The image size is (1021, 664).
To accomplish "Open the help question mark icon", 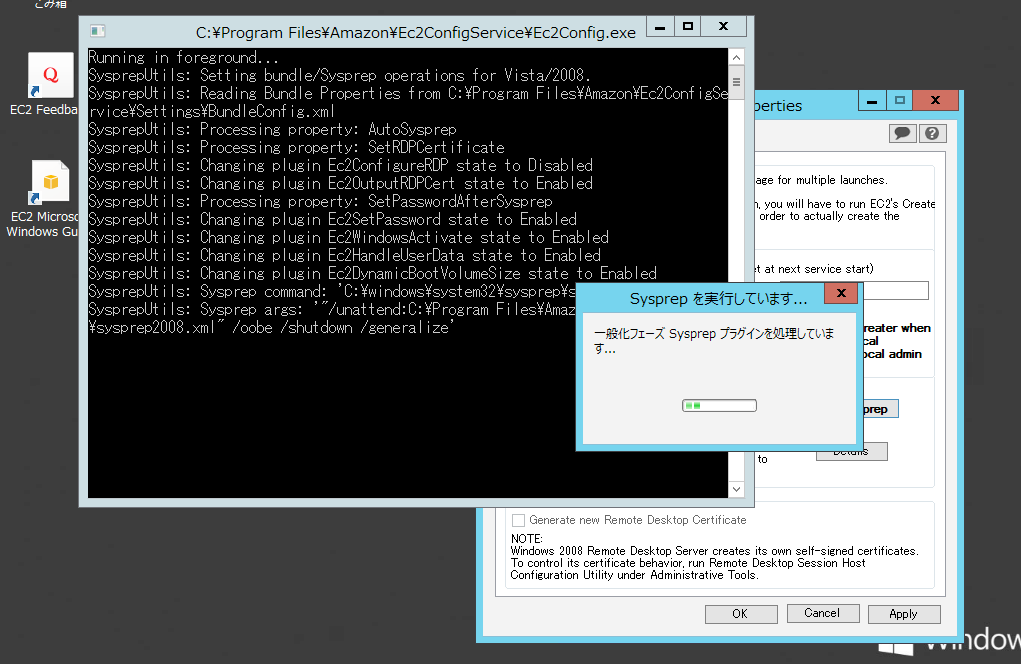I will (x=931, y=132).
